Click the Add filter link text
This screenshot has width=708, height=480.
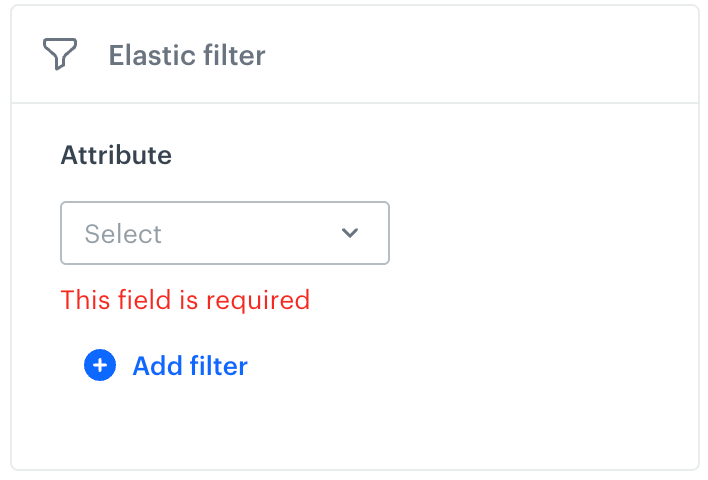[x=189, y=366]
